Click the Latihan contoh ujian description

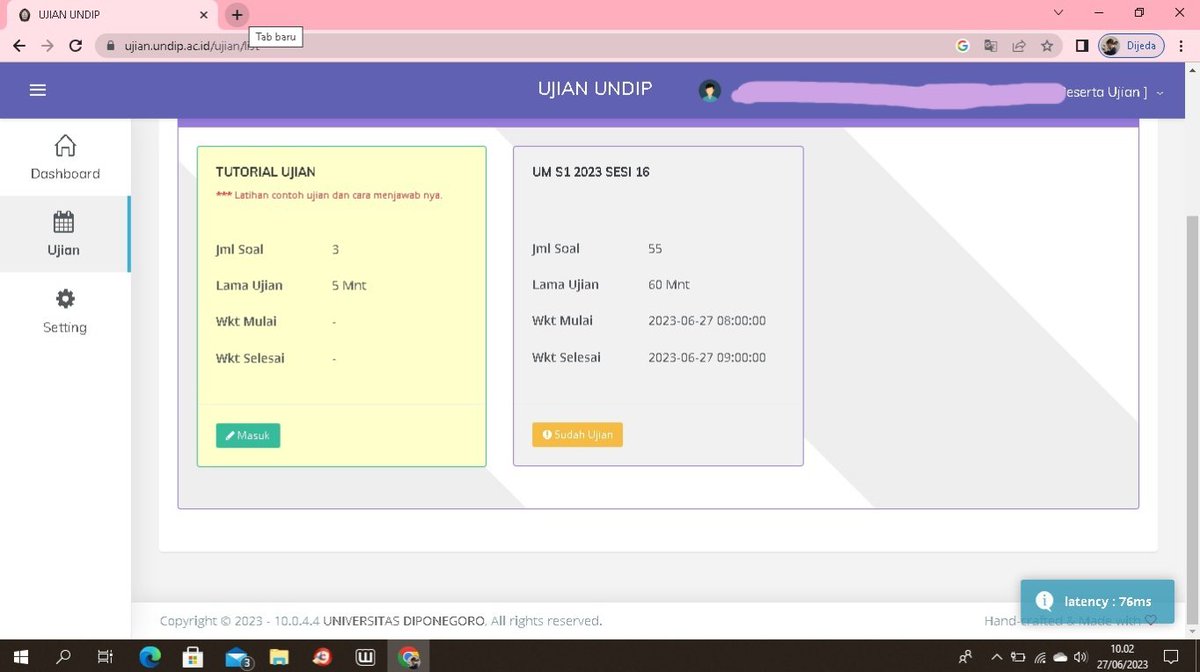pyautogui.click(x=329, y=195)
